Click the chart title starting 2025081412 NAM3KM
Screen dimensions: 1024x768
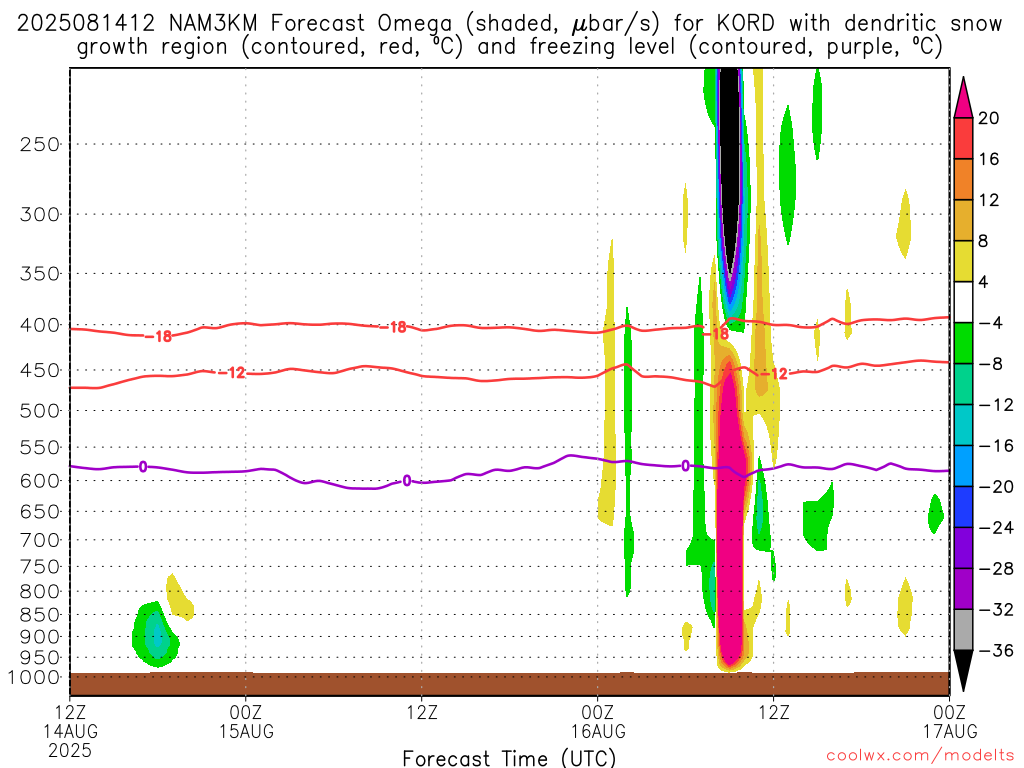tap(509, 35)
